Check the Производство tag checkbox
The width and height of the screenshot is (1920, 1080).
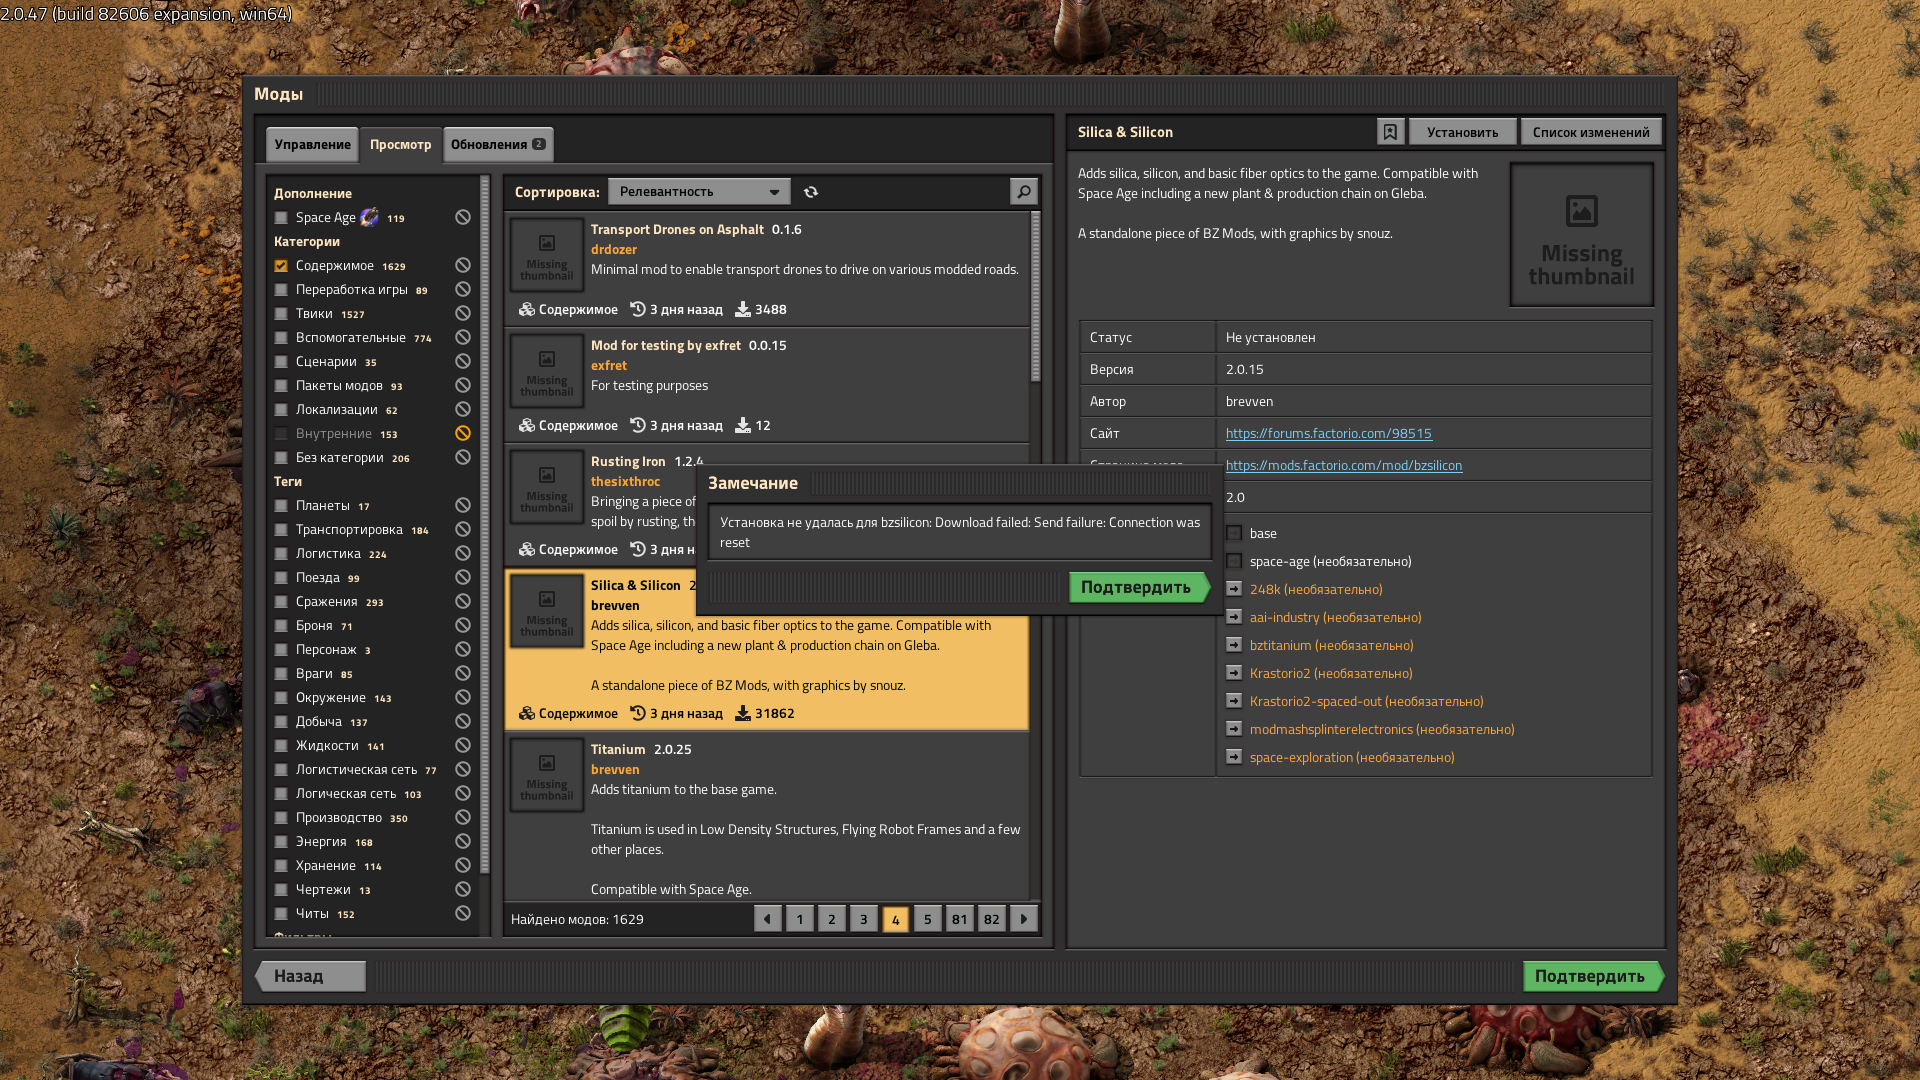pyautogui.click(x=281, y=817)
